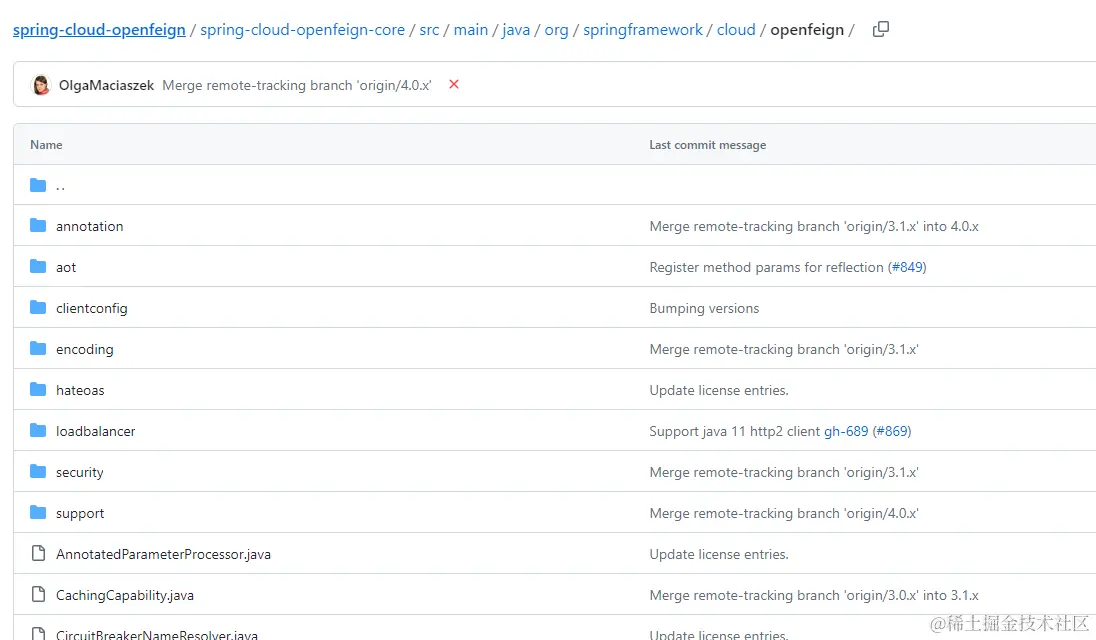Click the openfeign current directory text

(807, 30)
